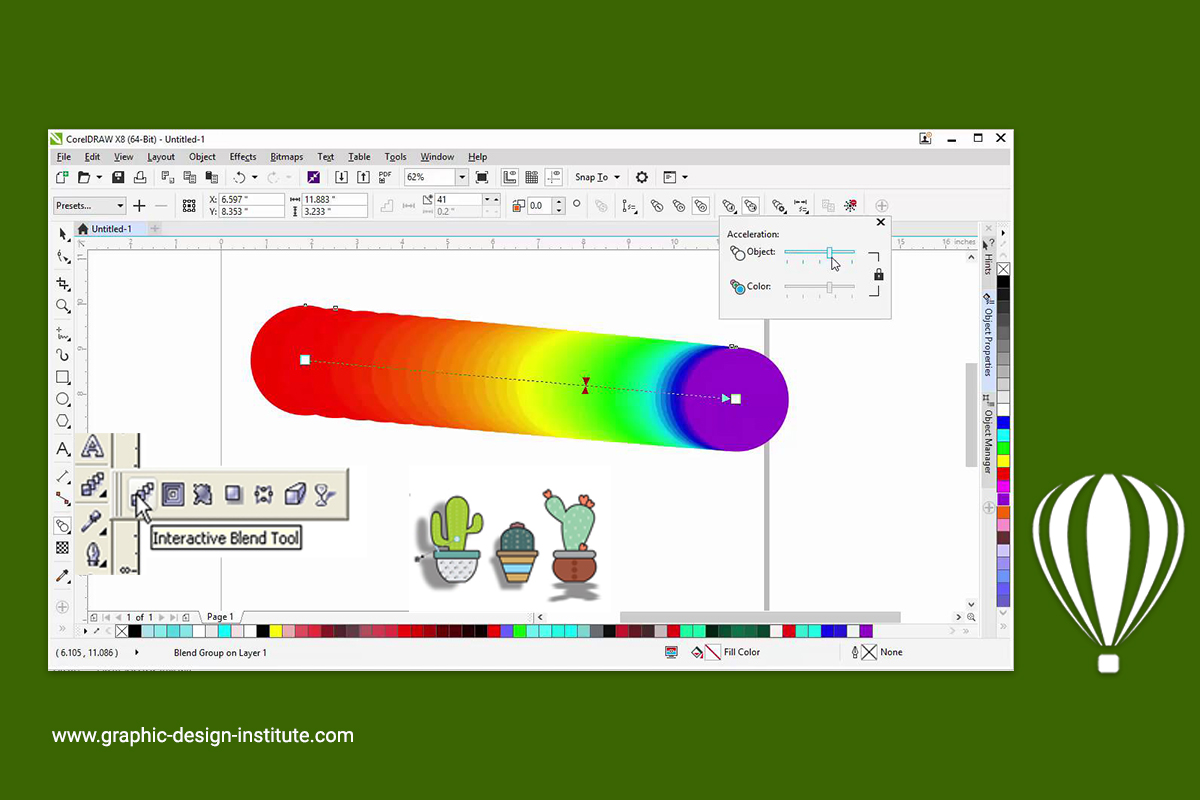This screenshot has height=800, width=1200.
Task: Open the Effects menu
Action: [243, 157]
